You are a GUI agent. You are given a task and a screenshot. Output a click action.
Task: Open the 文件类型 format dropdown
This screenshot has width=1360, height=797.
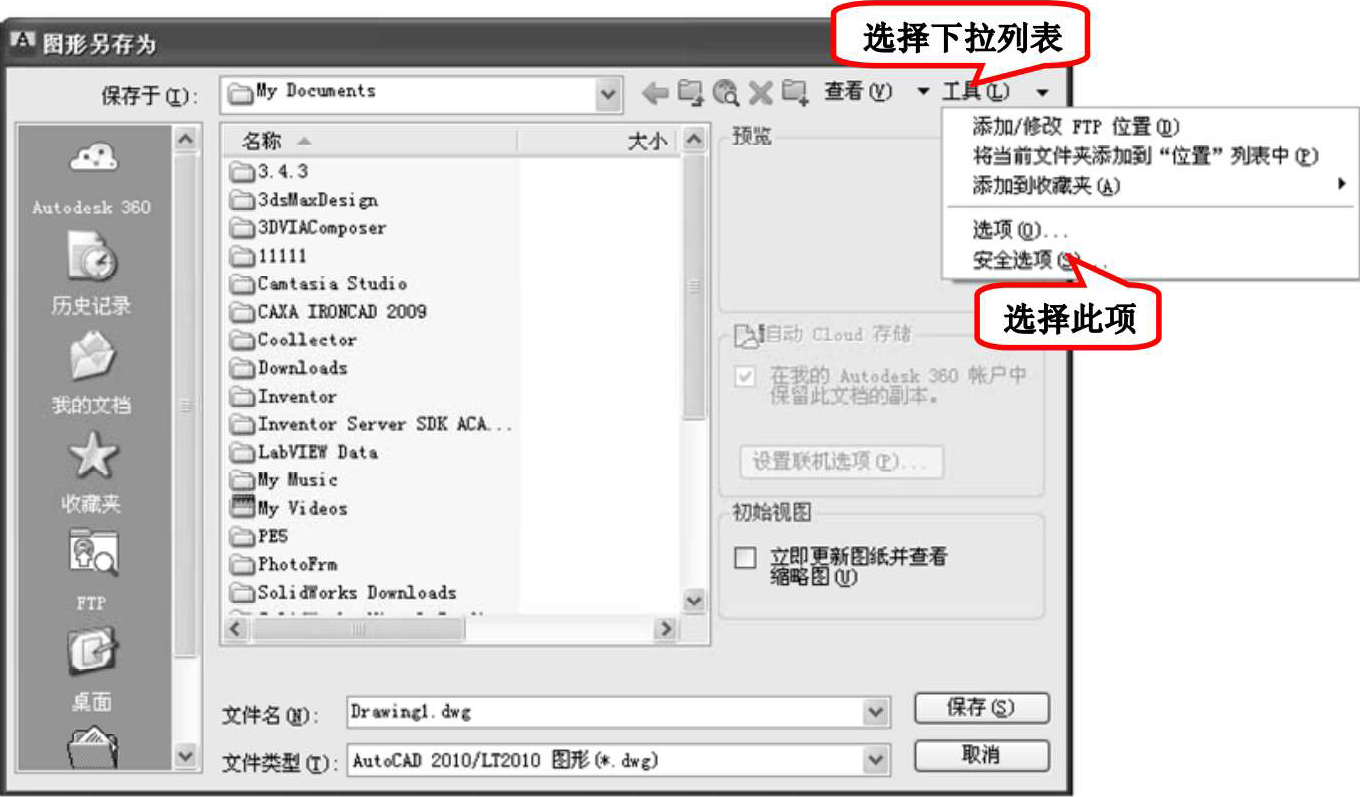point(876,761)
